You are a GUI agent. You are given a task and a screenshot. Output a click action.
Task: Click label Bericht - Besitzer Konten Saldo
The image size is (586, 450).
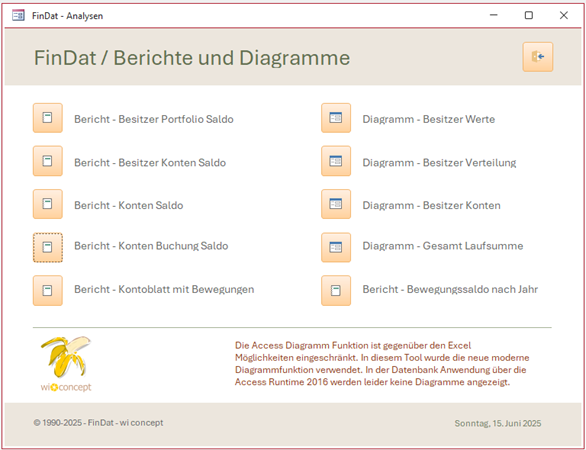click(x=150, y=163)
